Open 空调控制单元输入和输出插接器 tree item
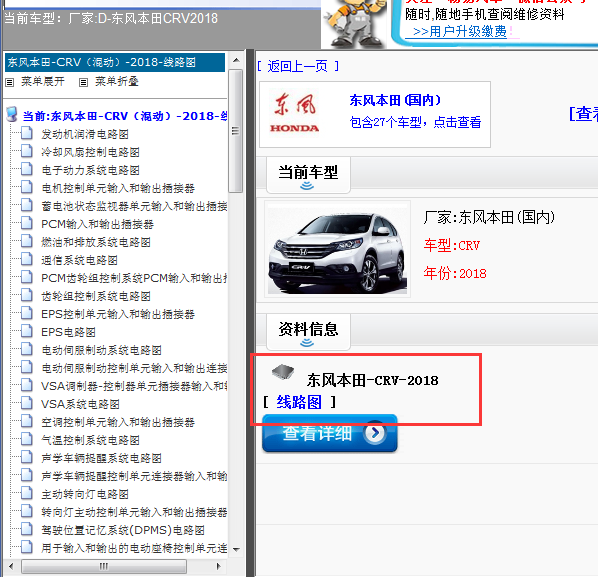The width and height of the screenshot is (598, 577). [x=118, y=422]
